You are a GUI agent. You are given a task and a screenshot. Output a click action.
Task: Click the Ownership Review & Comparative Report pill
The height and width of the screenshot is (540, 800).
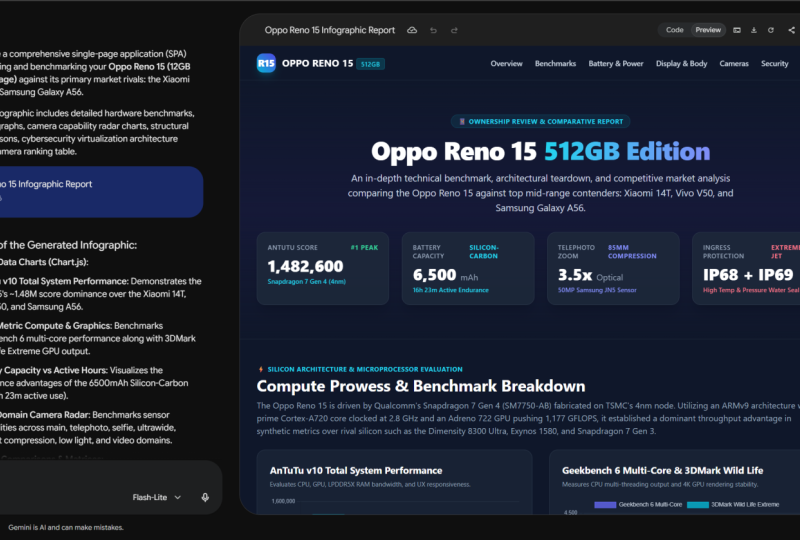coord(540,121)
